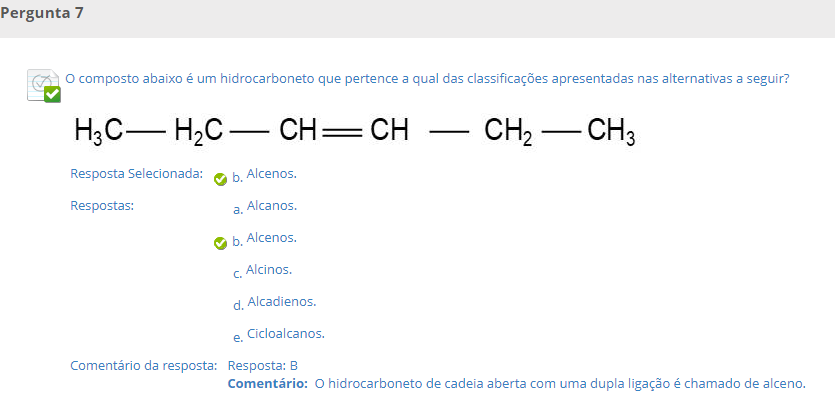The height and width of the screenshot is (404, 835).
Task: Click the Resposta Selecionada label
Action: point(136,174)
